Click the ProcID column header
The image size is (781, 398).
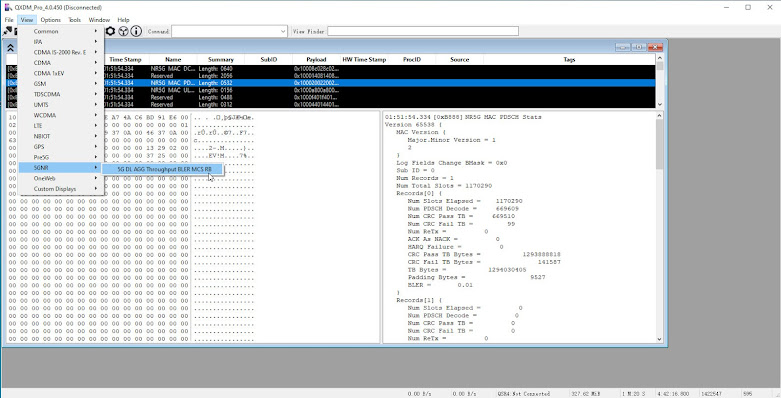412,59
